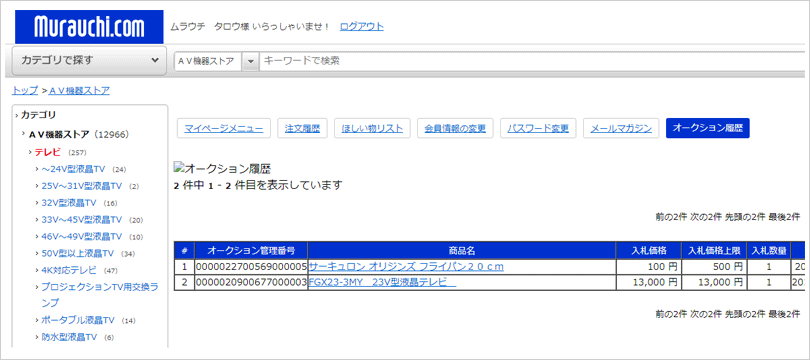
Task: Open 4K対応テレビ category
Action: pyautogui.click(x=69, y=270)
